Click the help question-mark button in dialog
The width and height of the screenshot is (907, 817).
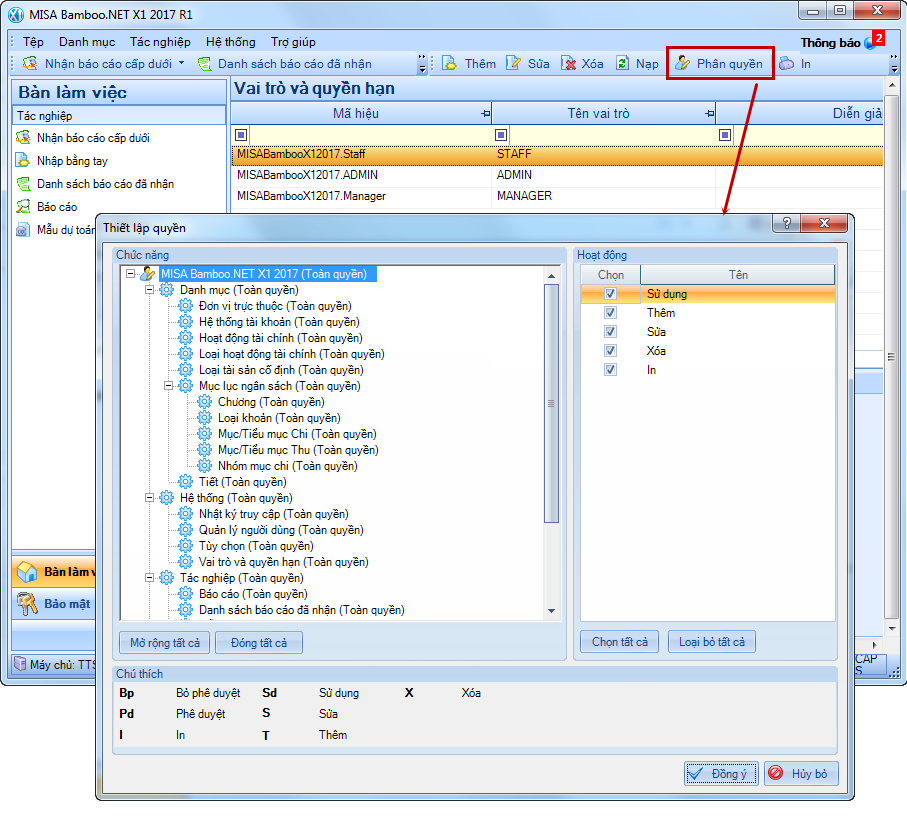tap(787, 223)
